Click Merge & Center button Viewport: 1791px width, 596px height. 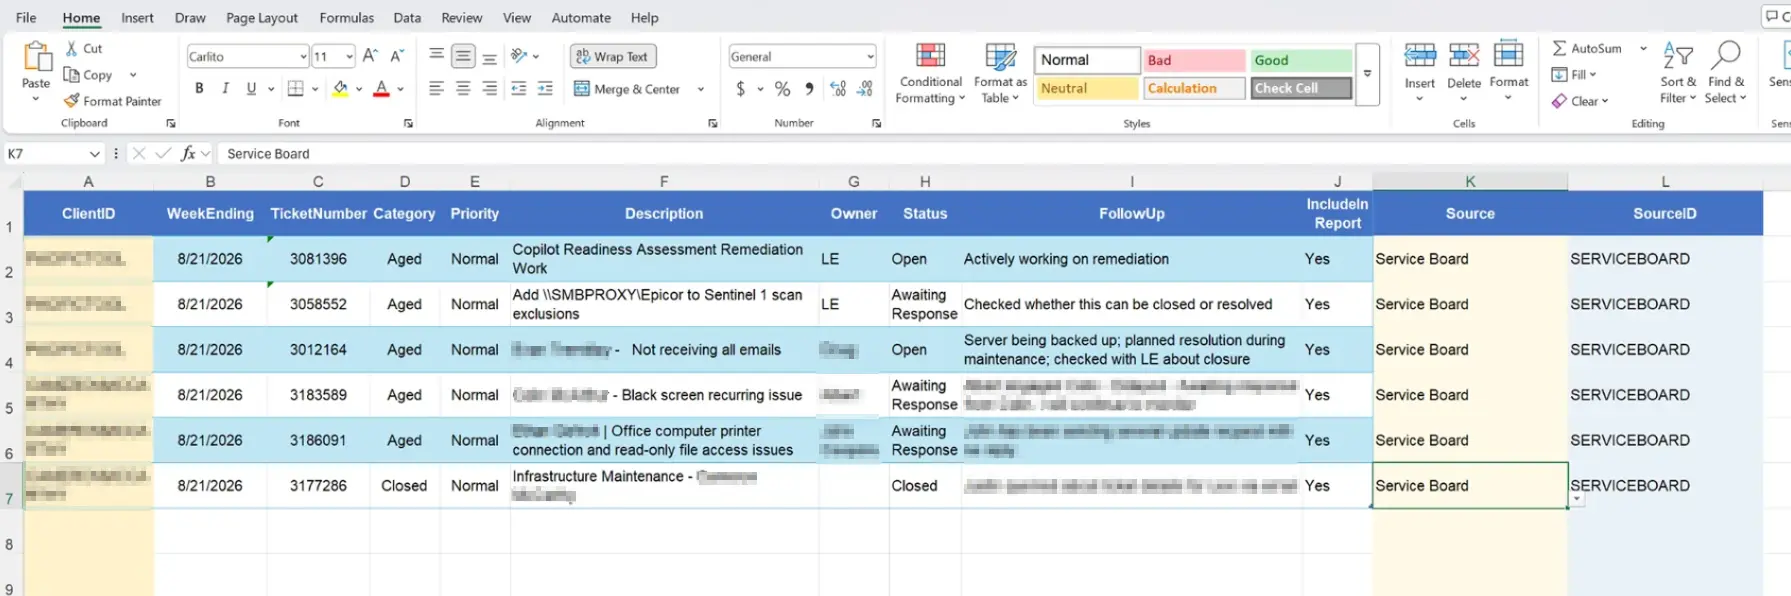[x=627, y=89]
